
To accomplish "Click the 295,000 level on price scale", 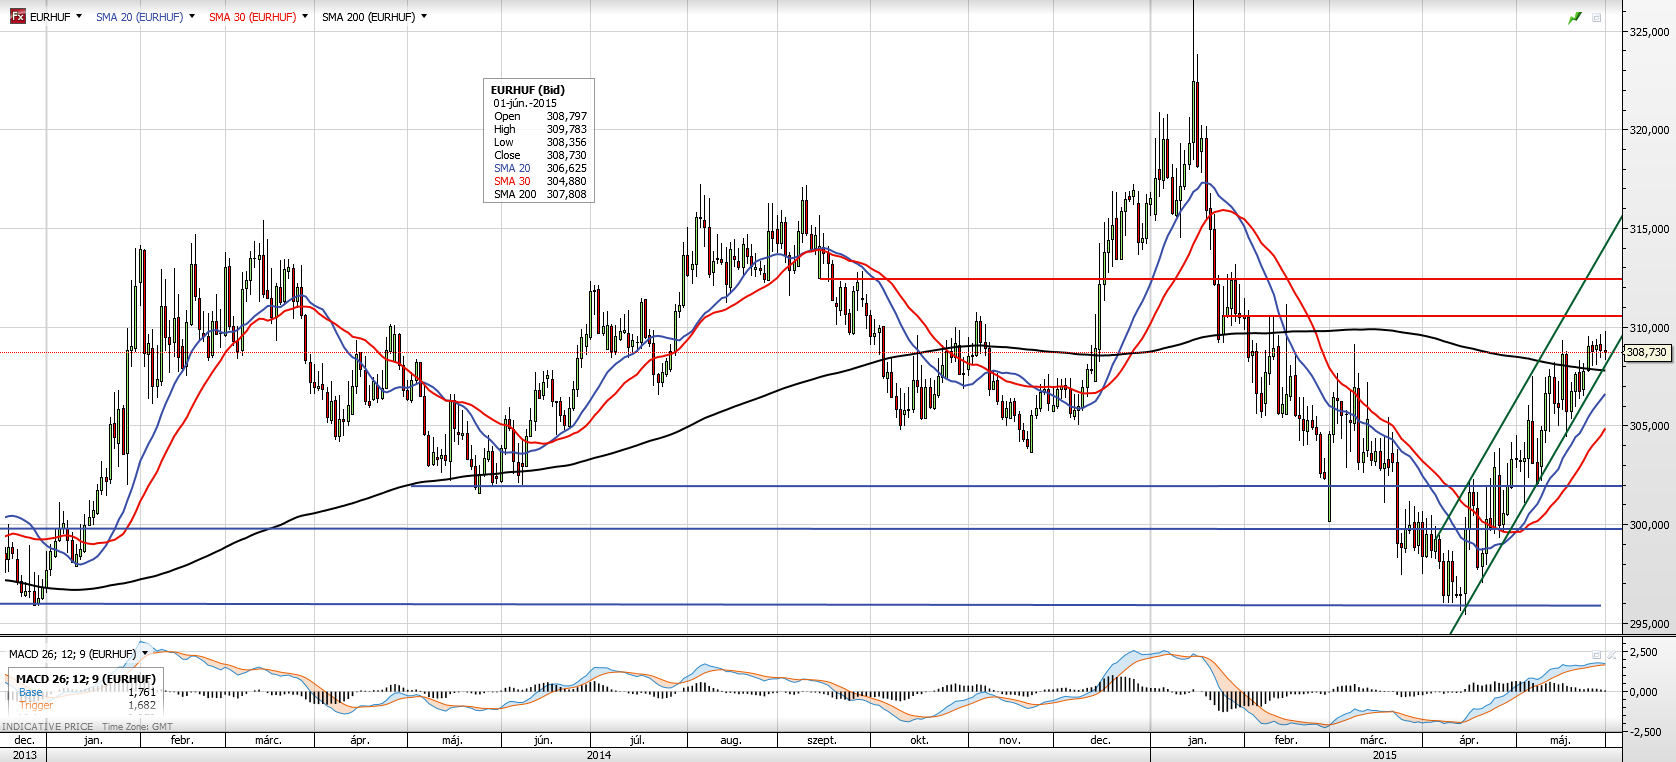I will tap(1649, 624).
